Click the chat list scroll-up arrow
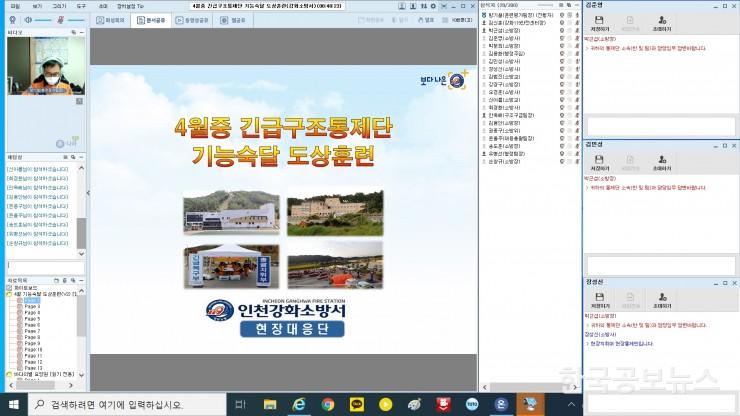Image resolution: width=740 pixels, height=416 pixels. [x=81, y=168]
